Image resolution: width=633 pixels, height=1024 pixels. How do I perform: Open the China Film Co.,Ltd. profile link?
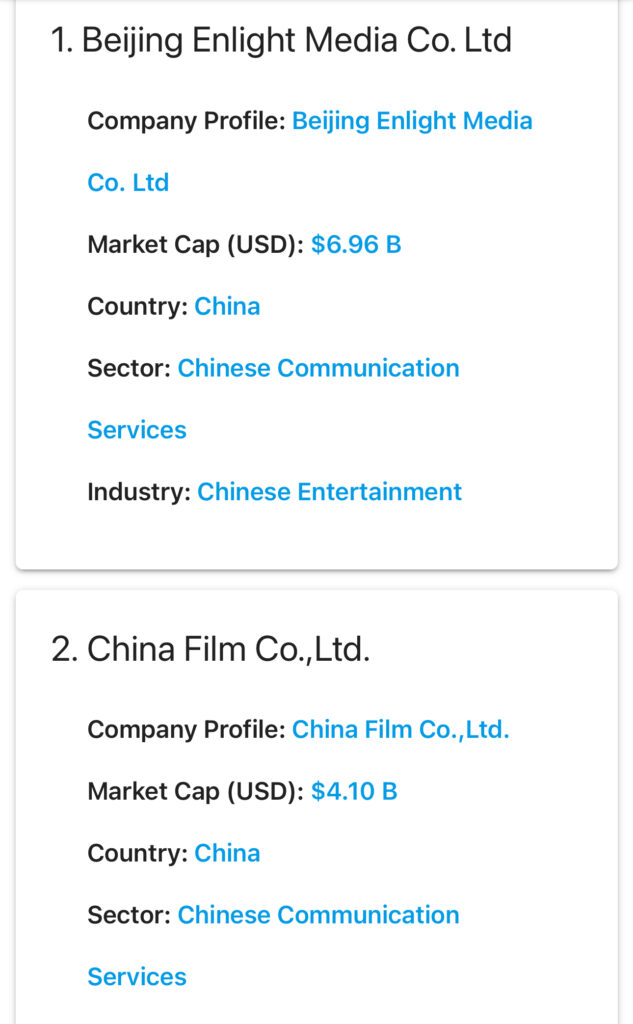tap(400, 730)
